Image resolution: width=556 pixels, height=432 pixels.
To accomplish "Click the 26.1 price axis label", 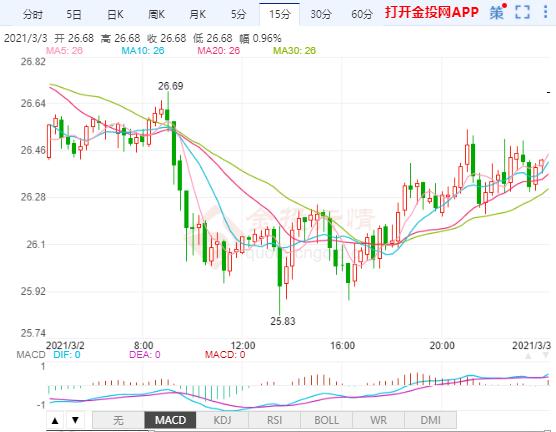I will [36, 244].
